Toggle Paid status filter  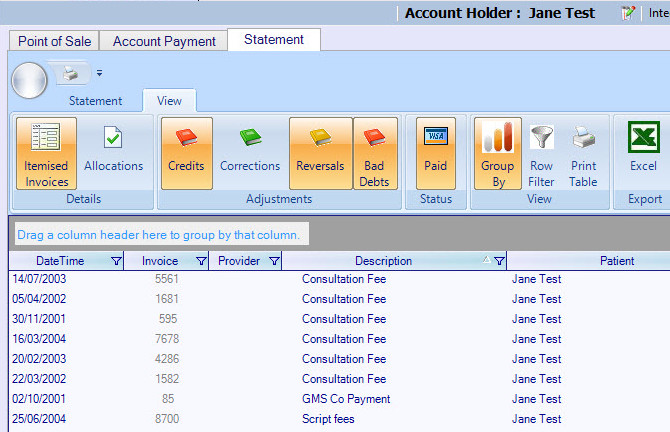(x=435, y=153)
